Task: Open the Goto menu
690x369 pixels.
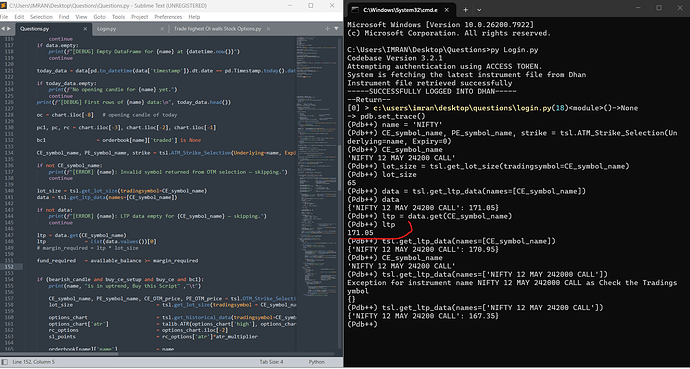Action: click(100, 17)
